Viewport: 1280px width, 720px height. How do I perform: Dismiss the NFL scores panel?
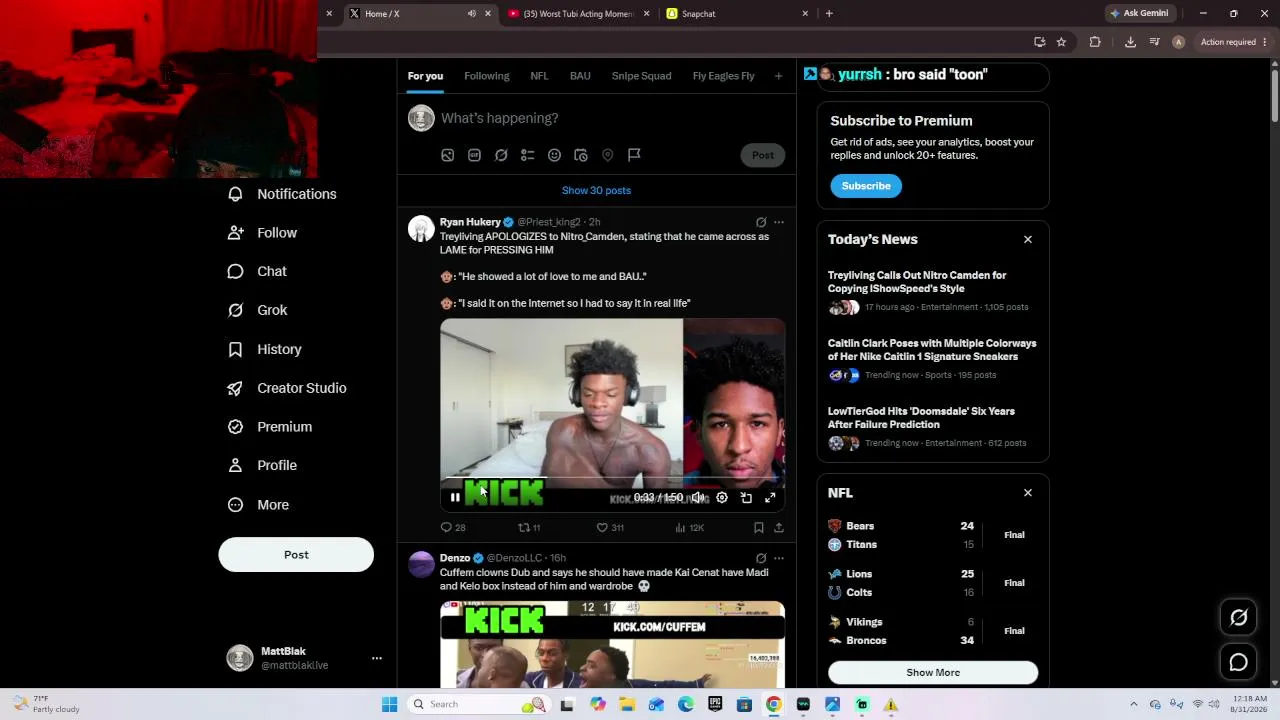pos(1027,493)
